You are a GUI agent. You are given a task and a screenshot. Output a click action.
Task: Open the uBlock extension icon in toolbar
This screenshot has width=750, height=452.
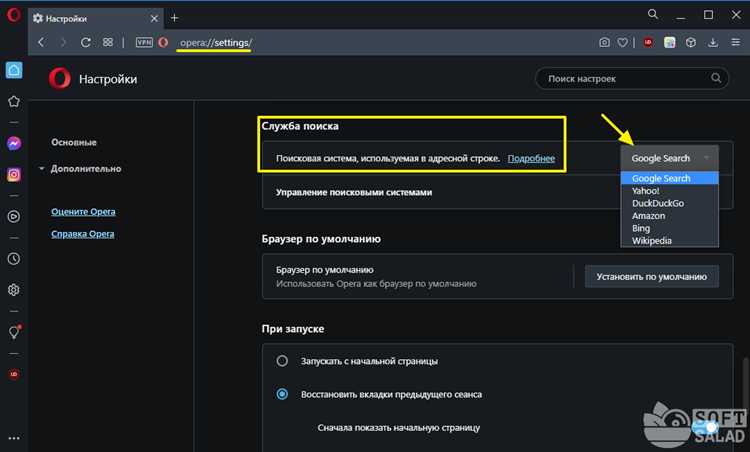[x=648, y=43]
